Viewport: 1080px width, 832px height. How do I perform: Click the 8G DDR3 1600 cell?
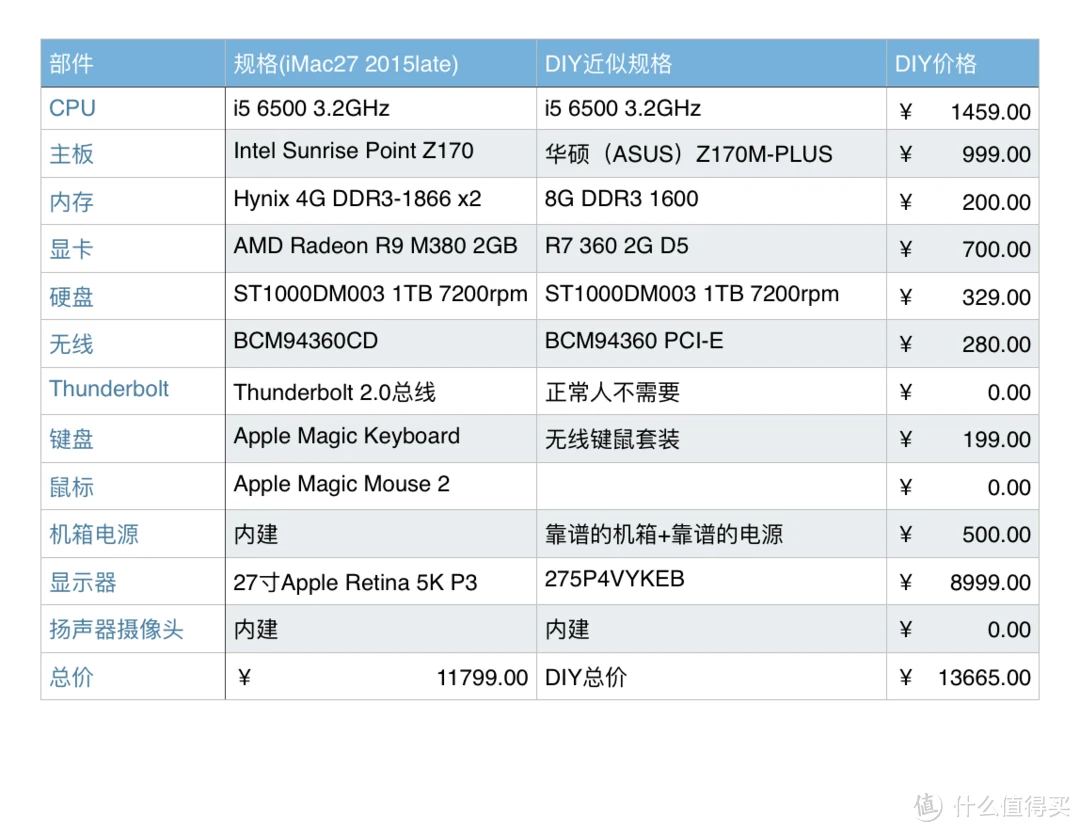pos(712,201)
